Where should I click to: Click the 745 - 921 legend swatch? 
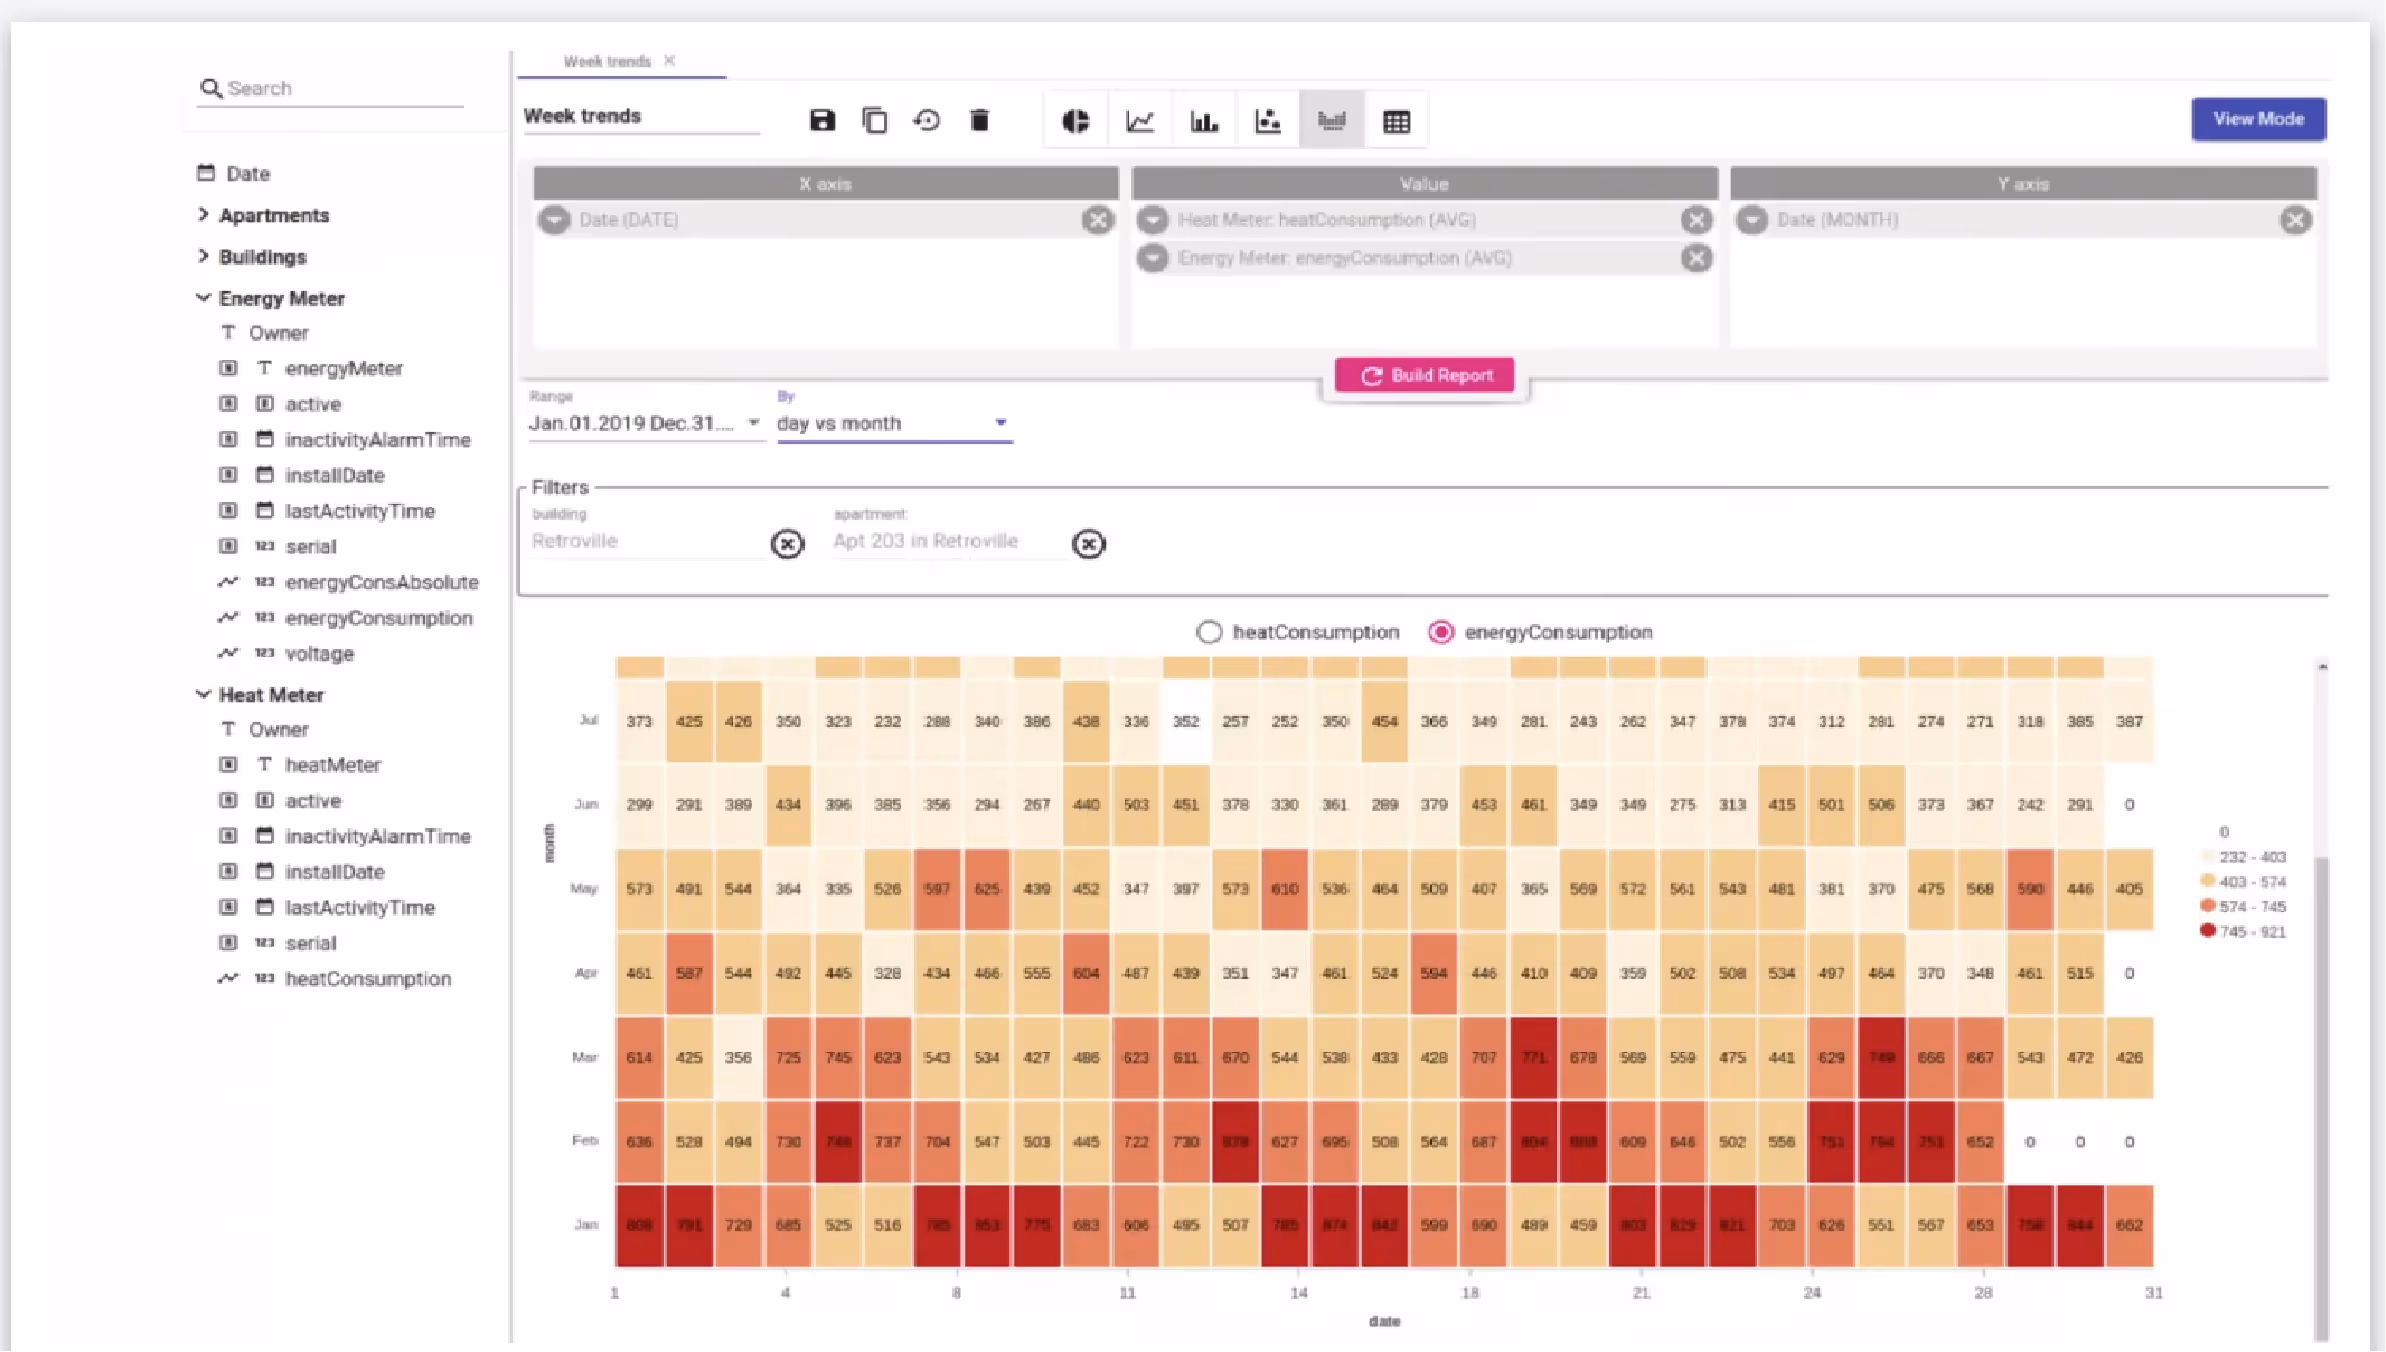pyautogui.click(x=2208, y=931)
